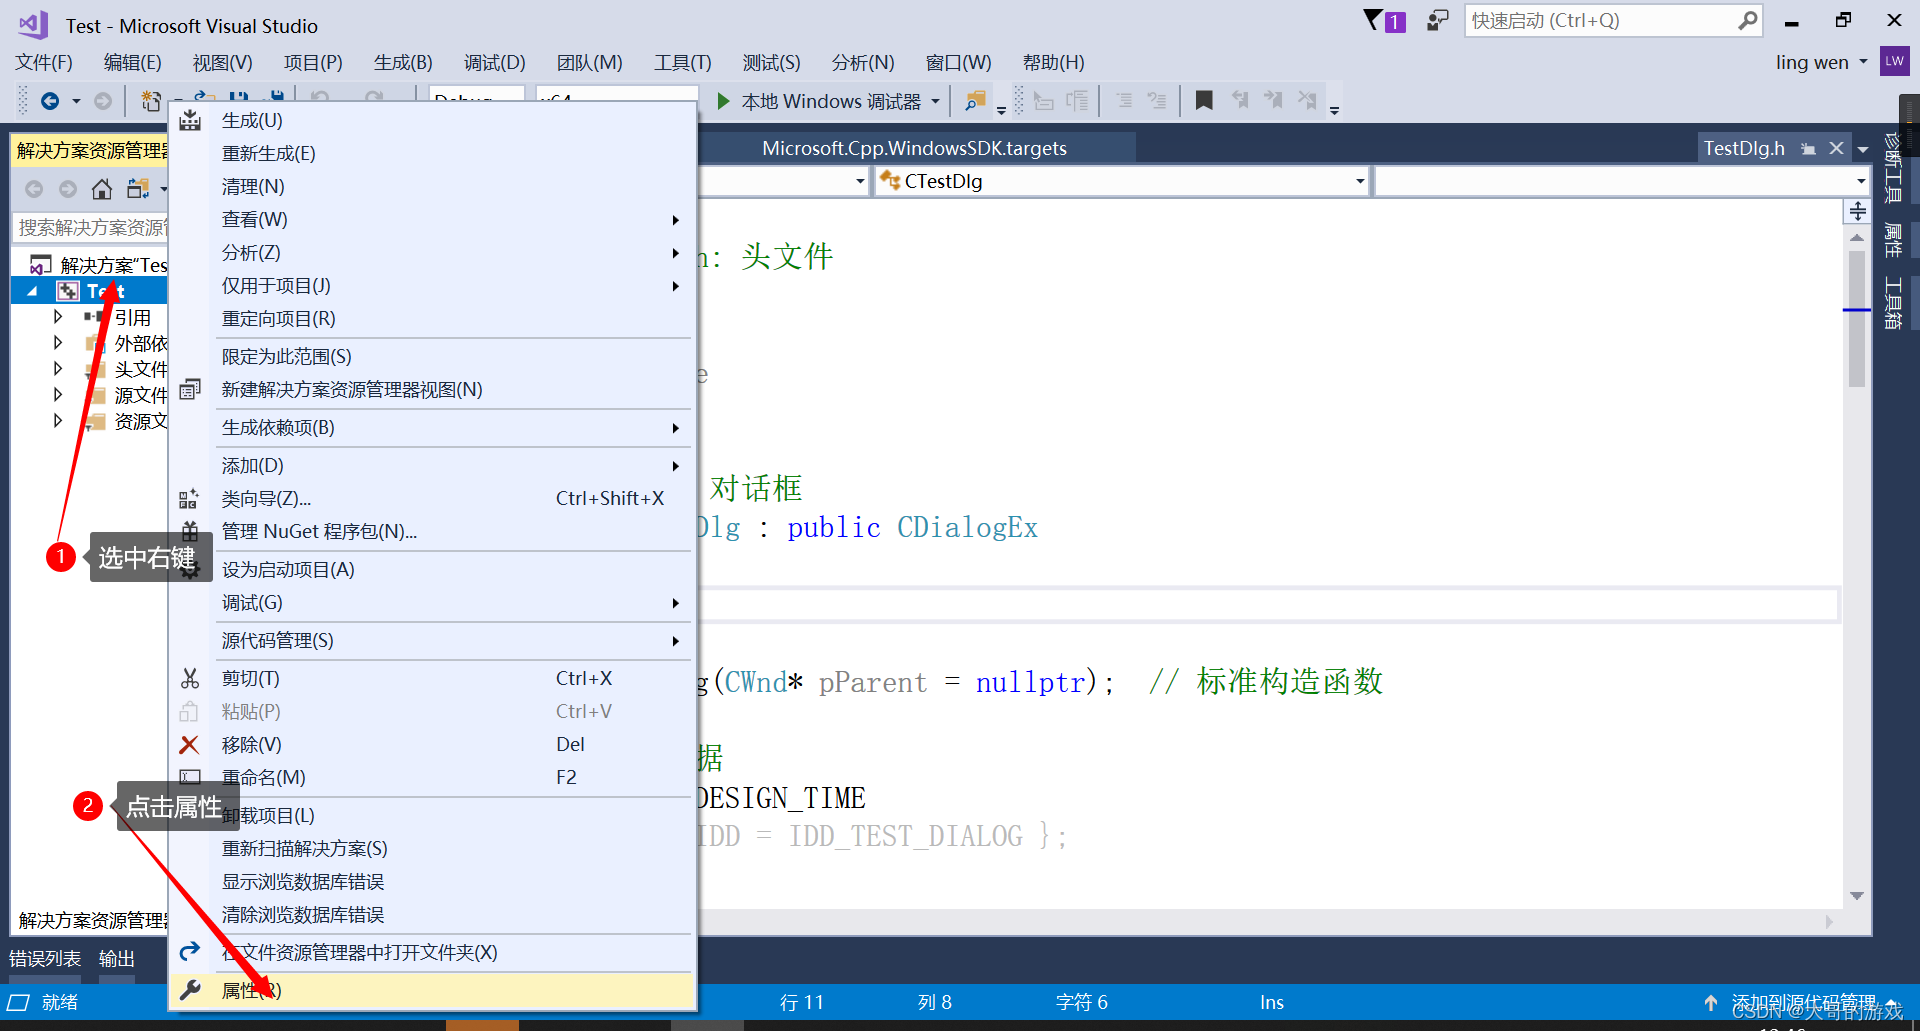Open 调试(D) menu in menu bar
The width and height of the screenshot is (1920, 1031).
(494, 62)
